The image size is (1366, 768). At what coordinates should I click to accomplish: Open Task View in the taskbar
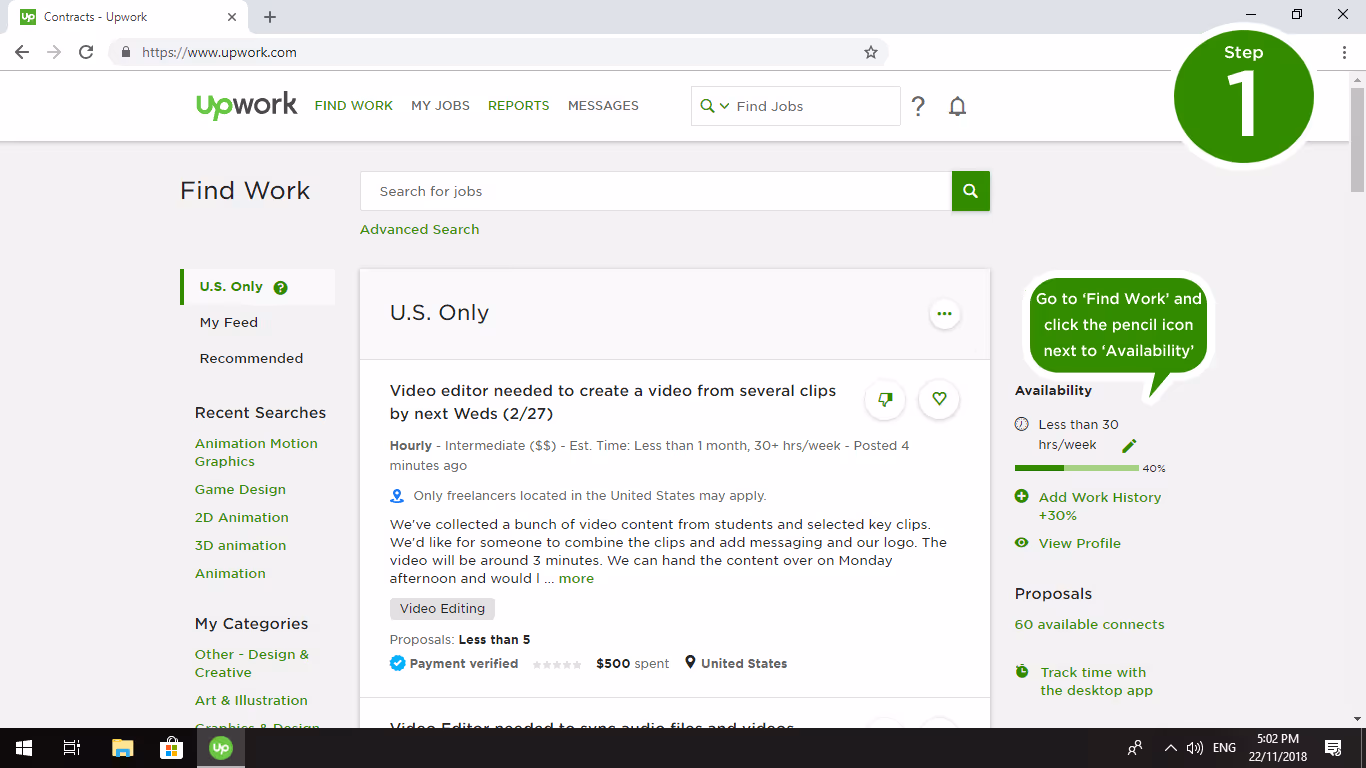[72, 748]
